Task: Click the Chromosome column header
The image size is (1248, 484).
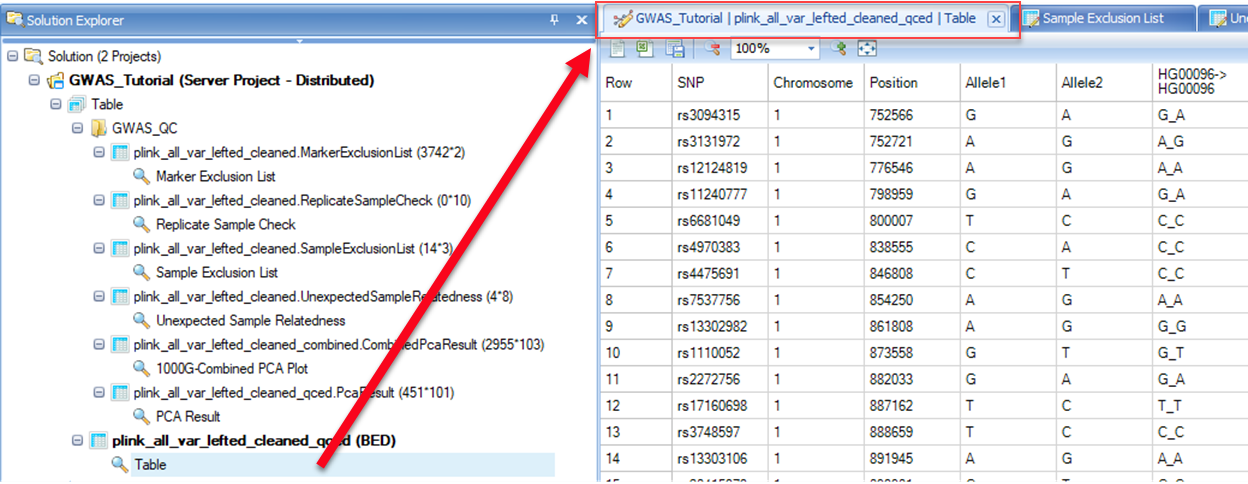Action: pos(813,83)
